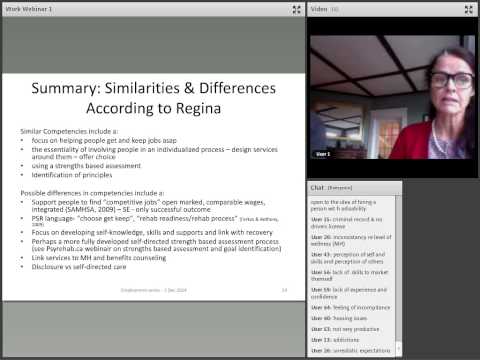Click the chat scroll down arrow
The width and height of the screenshot is (480, 360).
(x=399, y=350)
